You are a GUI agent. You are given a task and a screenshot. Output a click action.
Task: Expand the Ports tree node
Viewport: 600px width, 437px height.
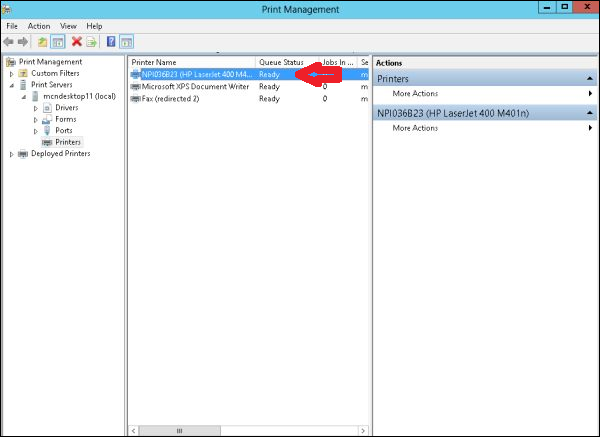tap(36, 131)
